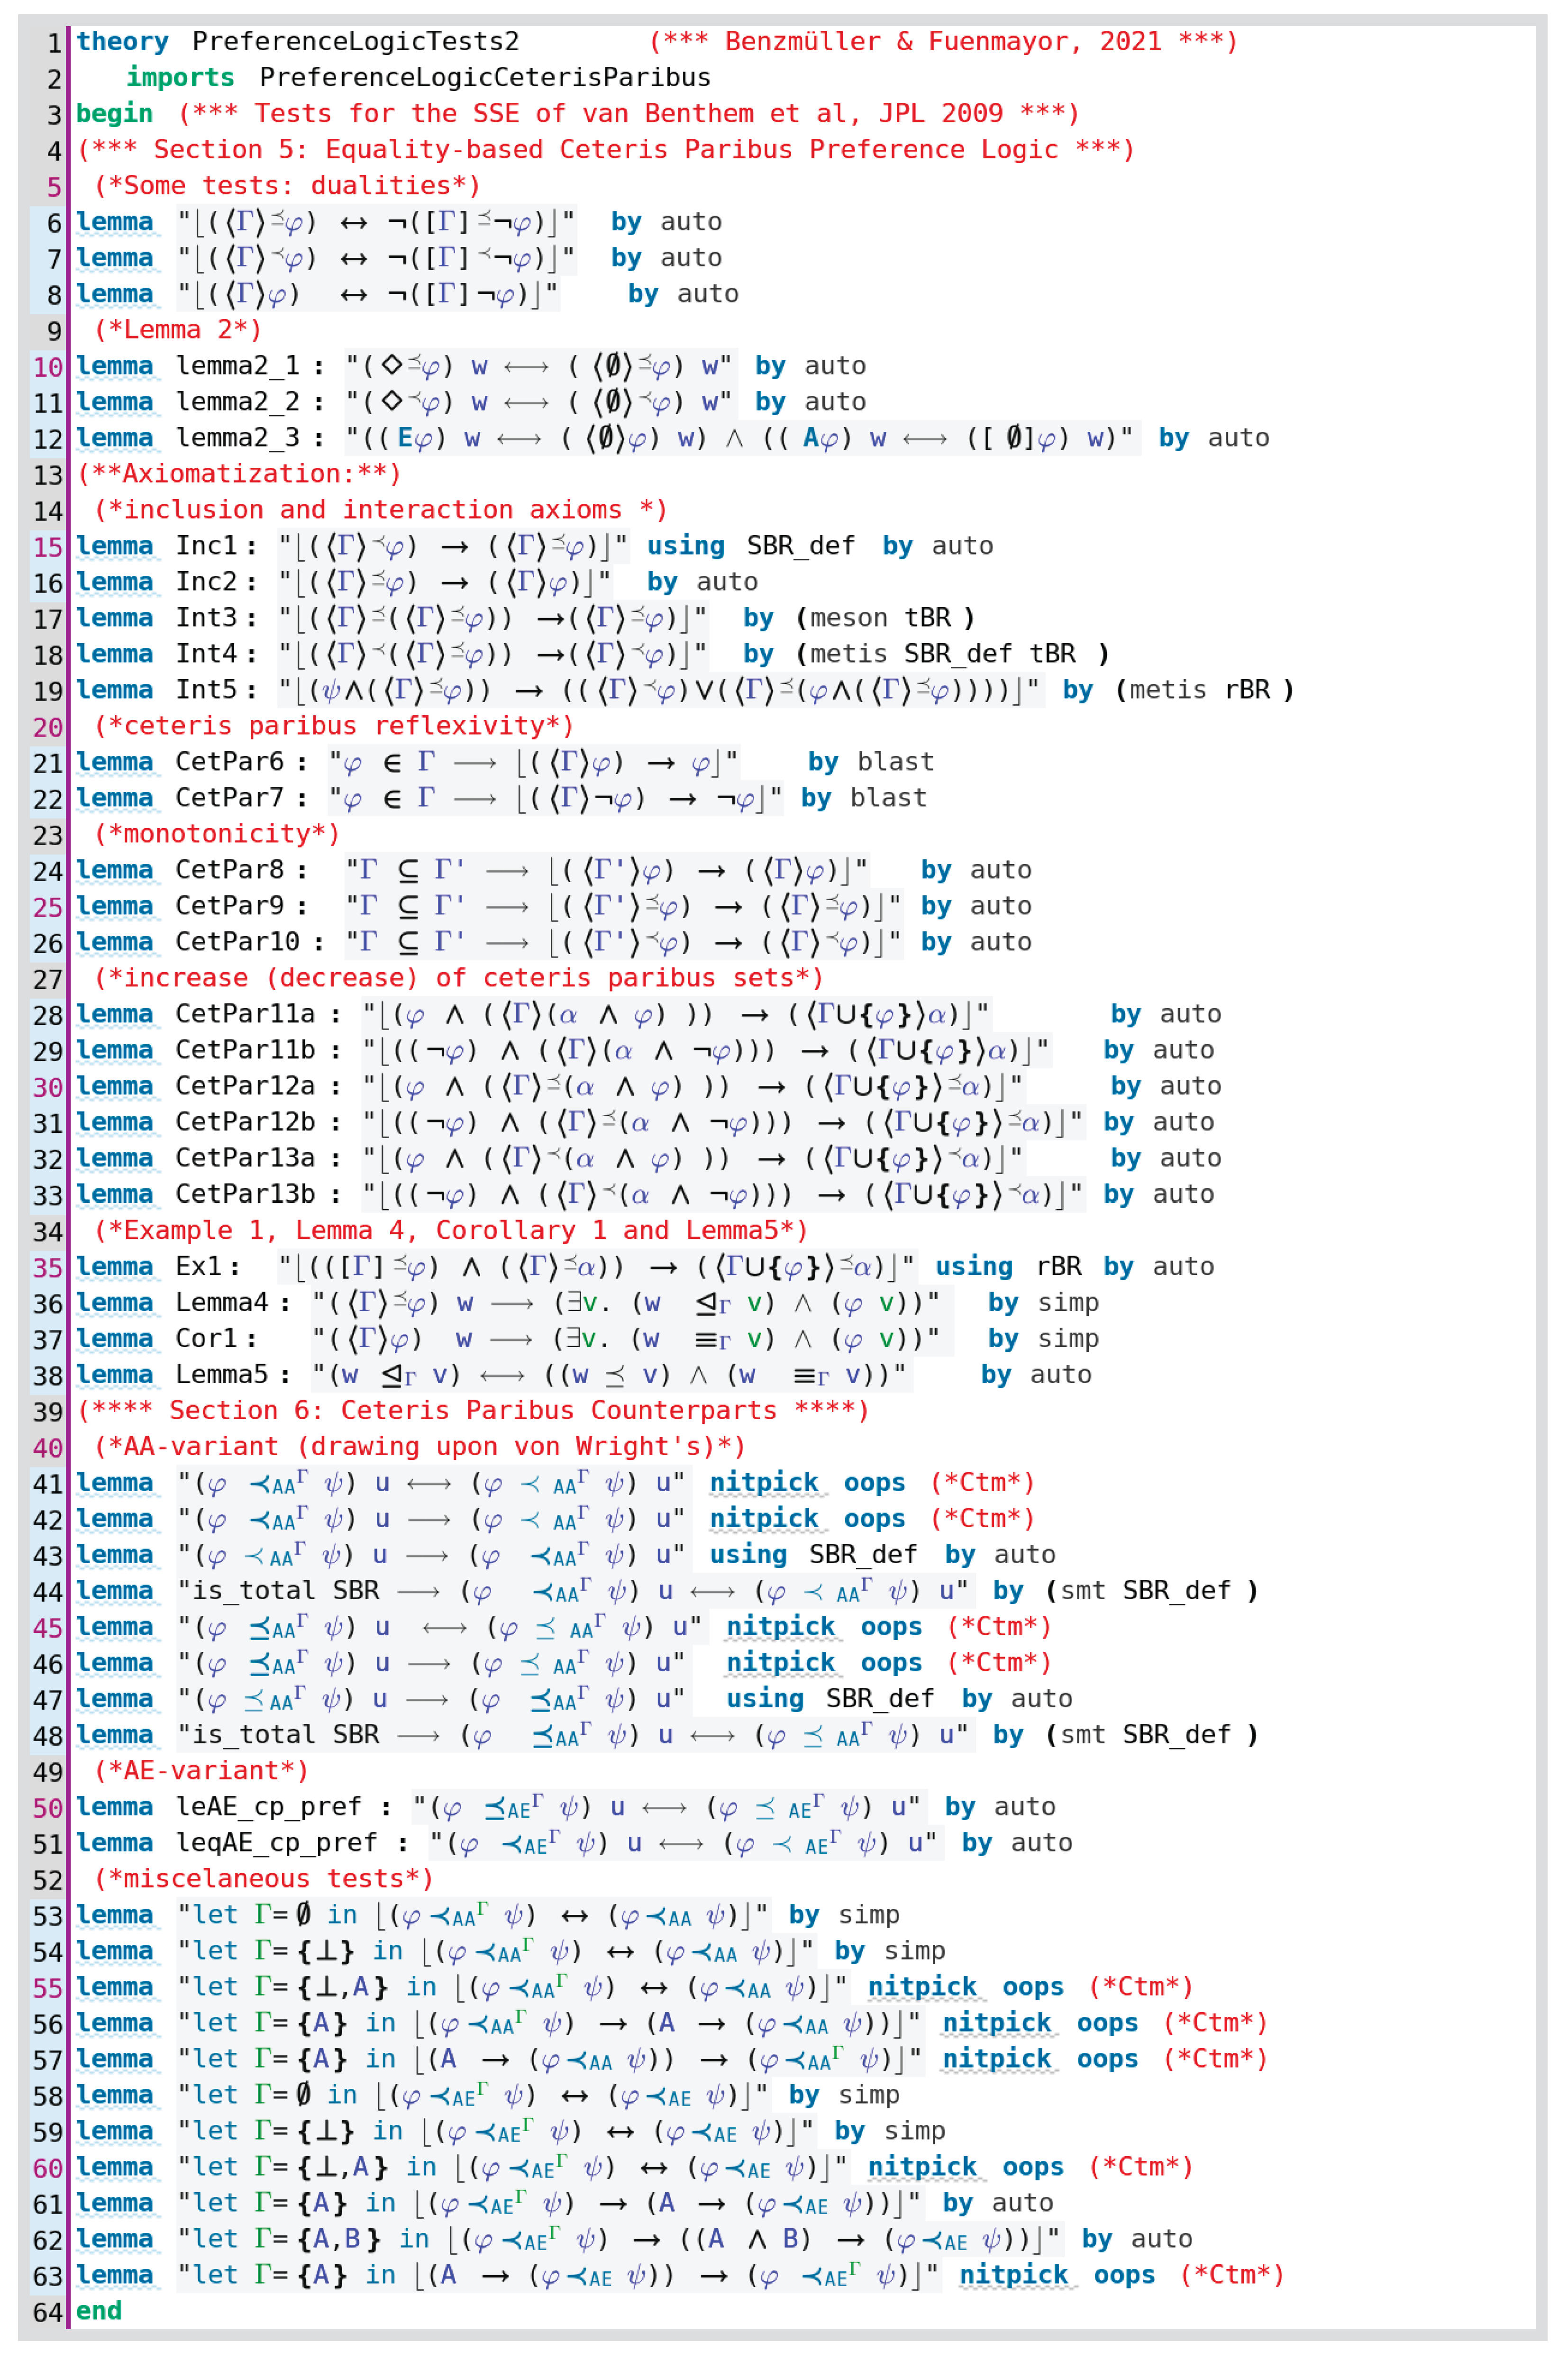This screenshot has height=2360, width=1568.
Task: Click line number 10 in the gutter
Action: [48, 367]
